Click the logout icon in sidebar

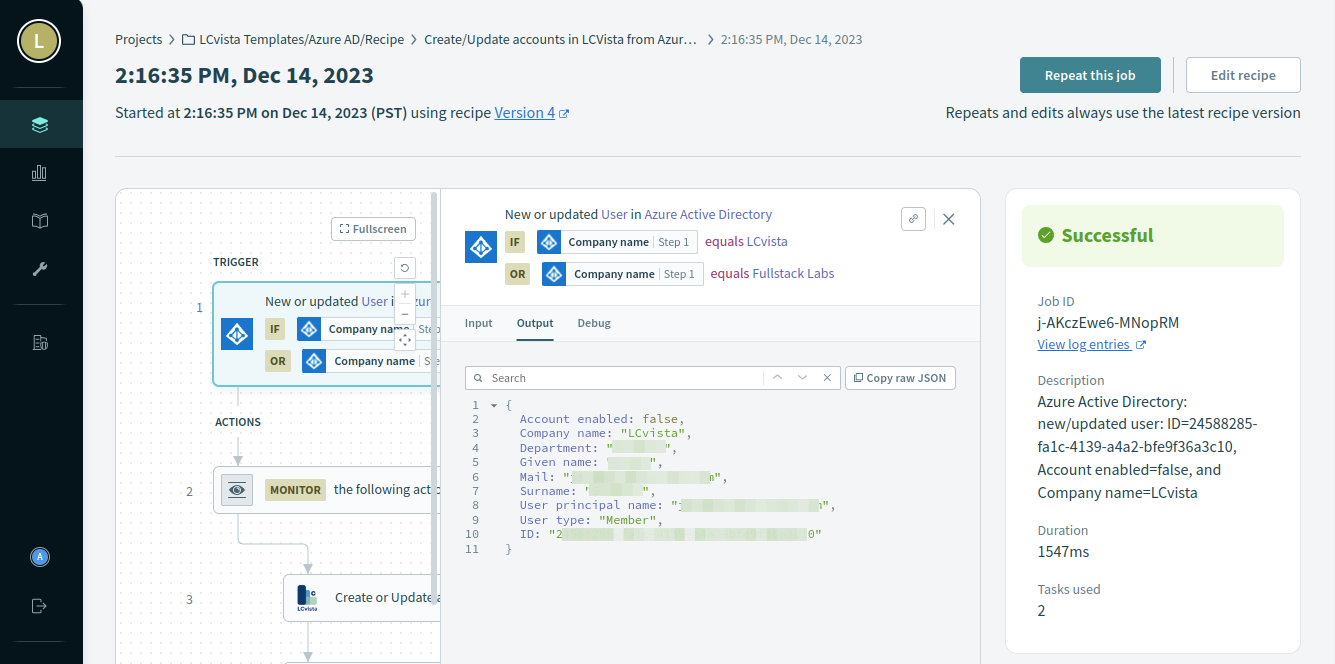coord(40,606)
